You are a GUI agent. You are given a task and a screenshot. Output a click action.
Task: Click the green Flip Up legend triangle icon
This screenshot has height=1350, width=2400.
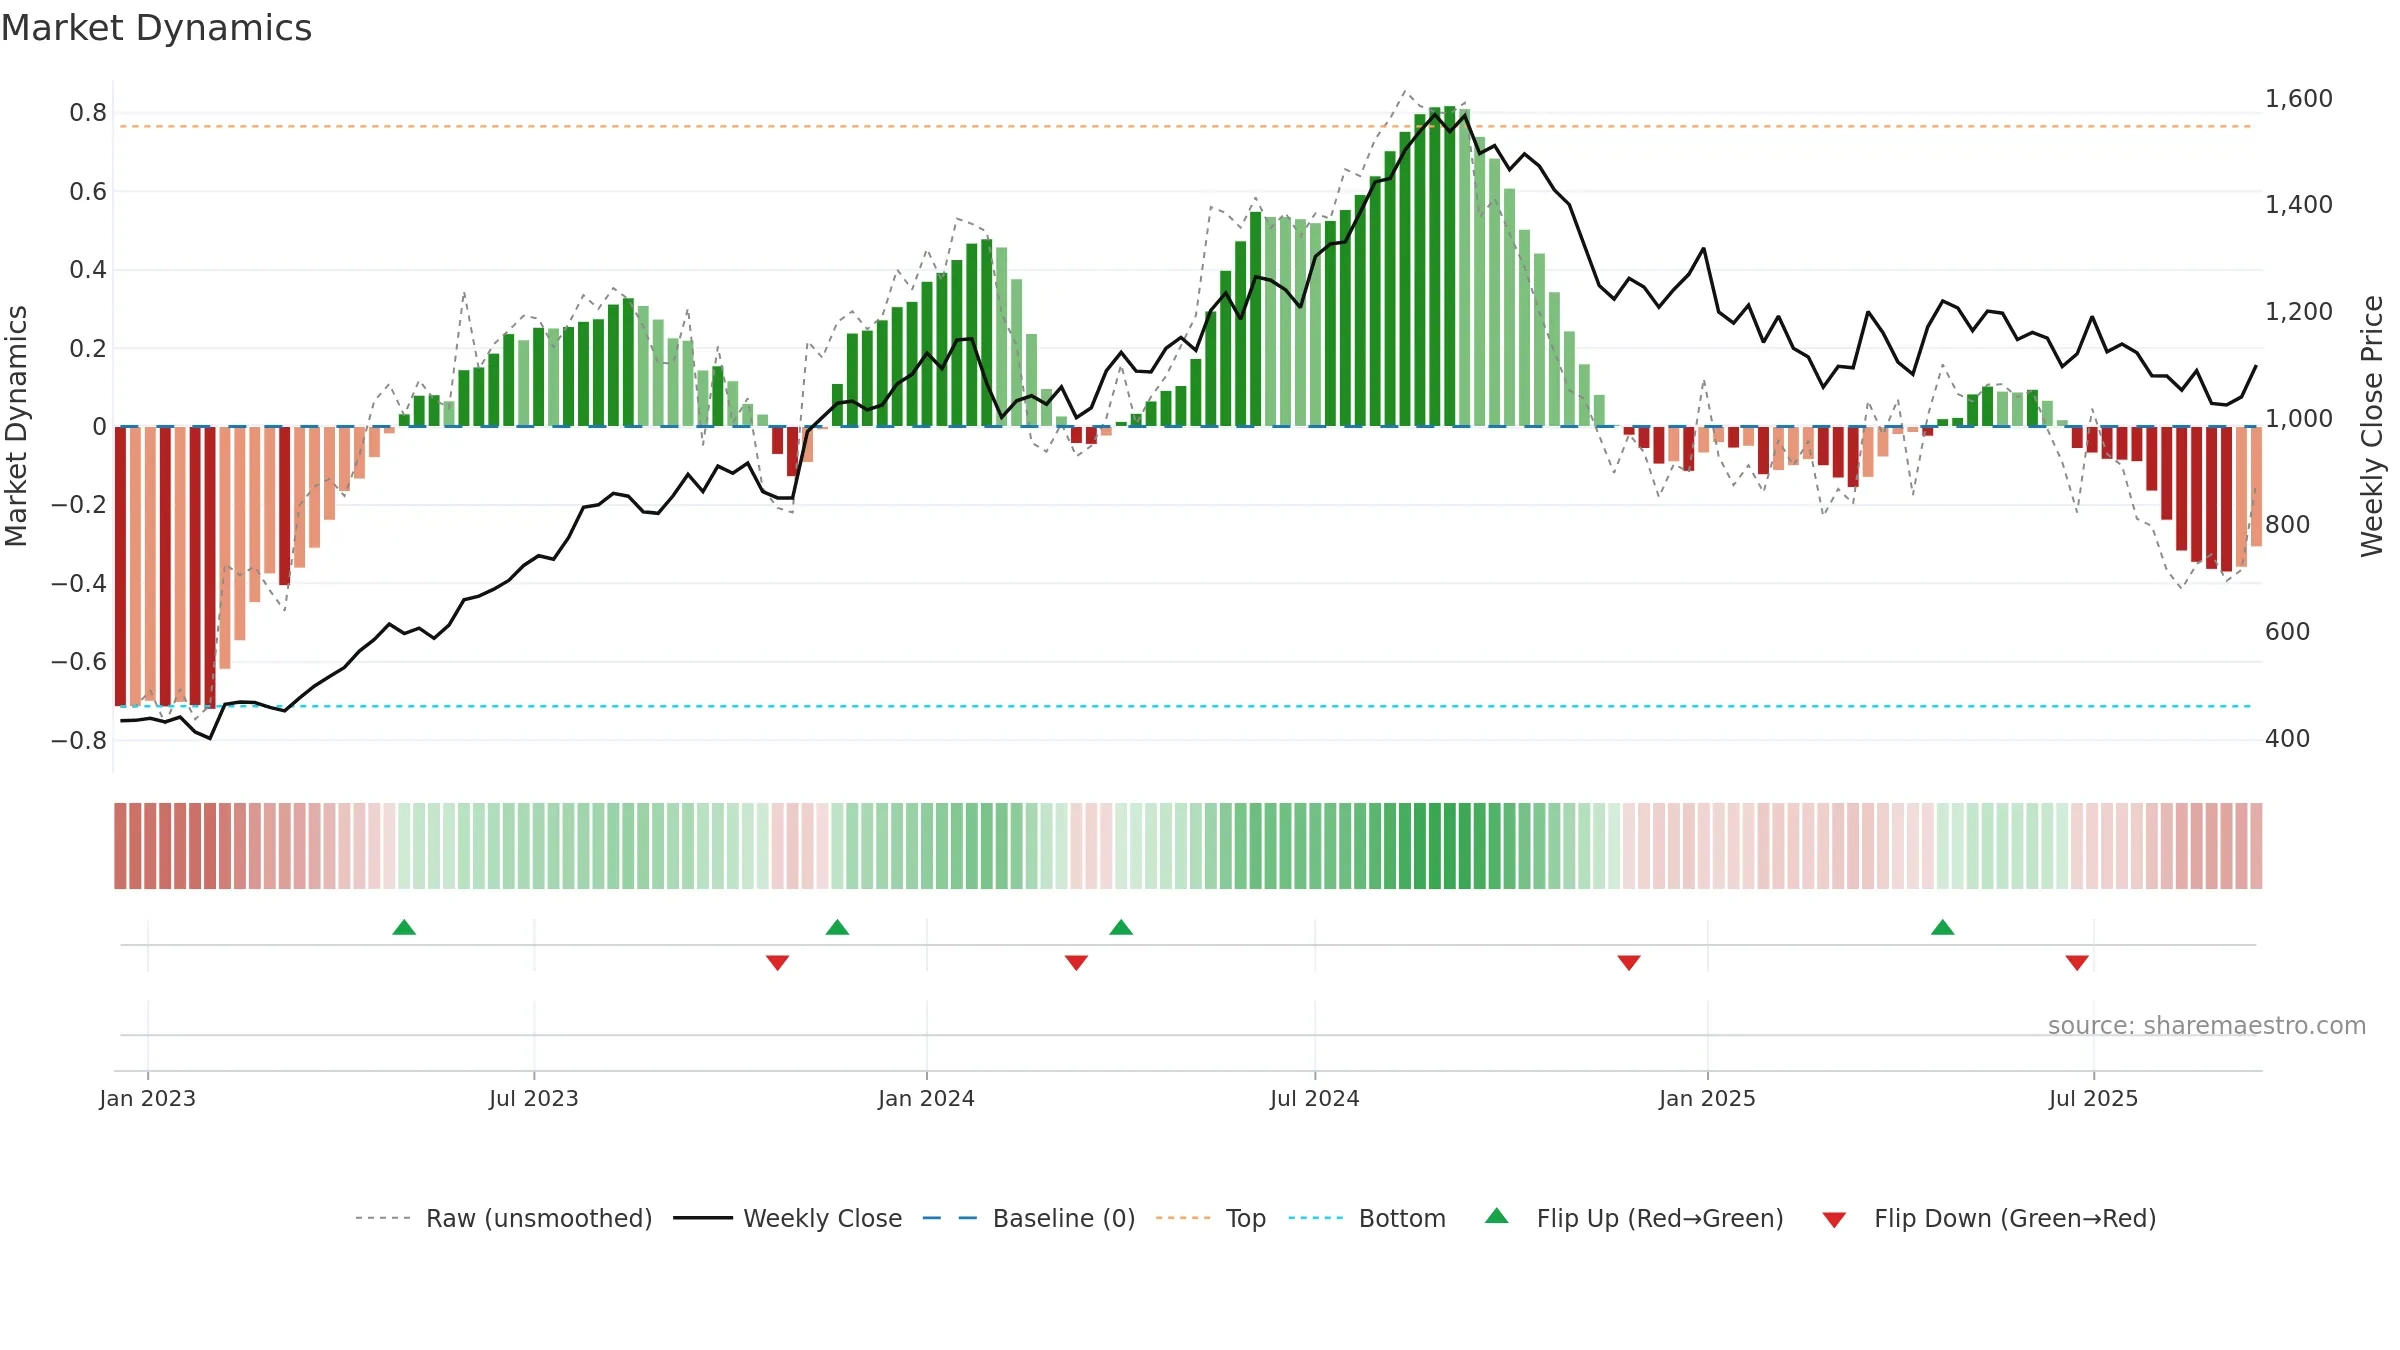pos(1496,1216)
